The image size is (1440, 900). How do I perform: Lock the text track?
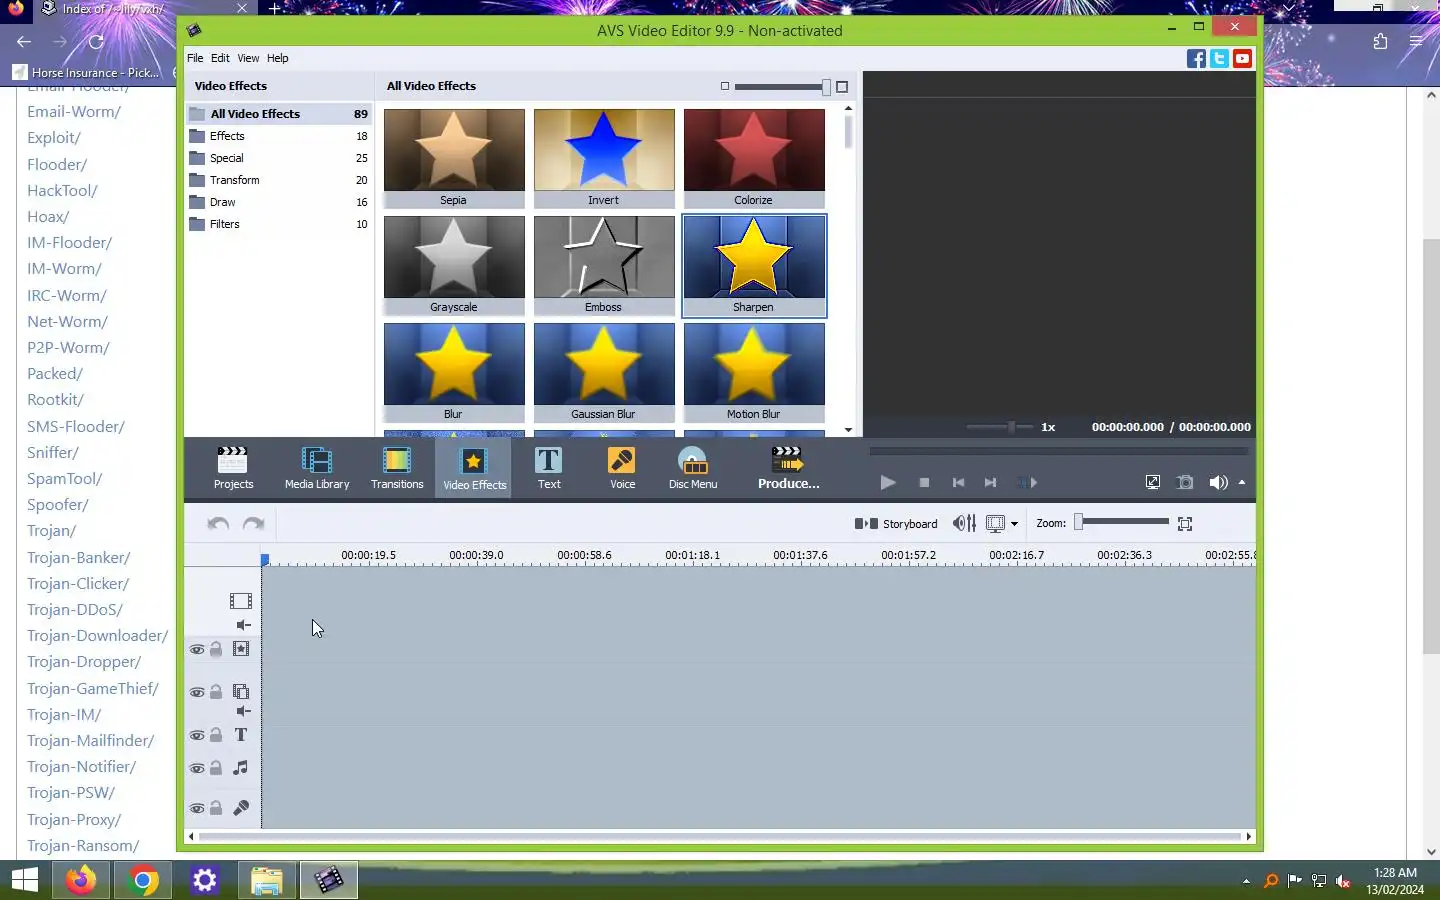click(216, 735)
